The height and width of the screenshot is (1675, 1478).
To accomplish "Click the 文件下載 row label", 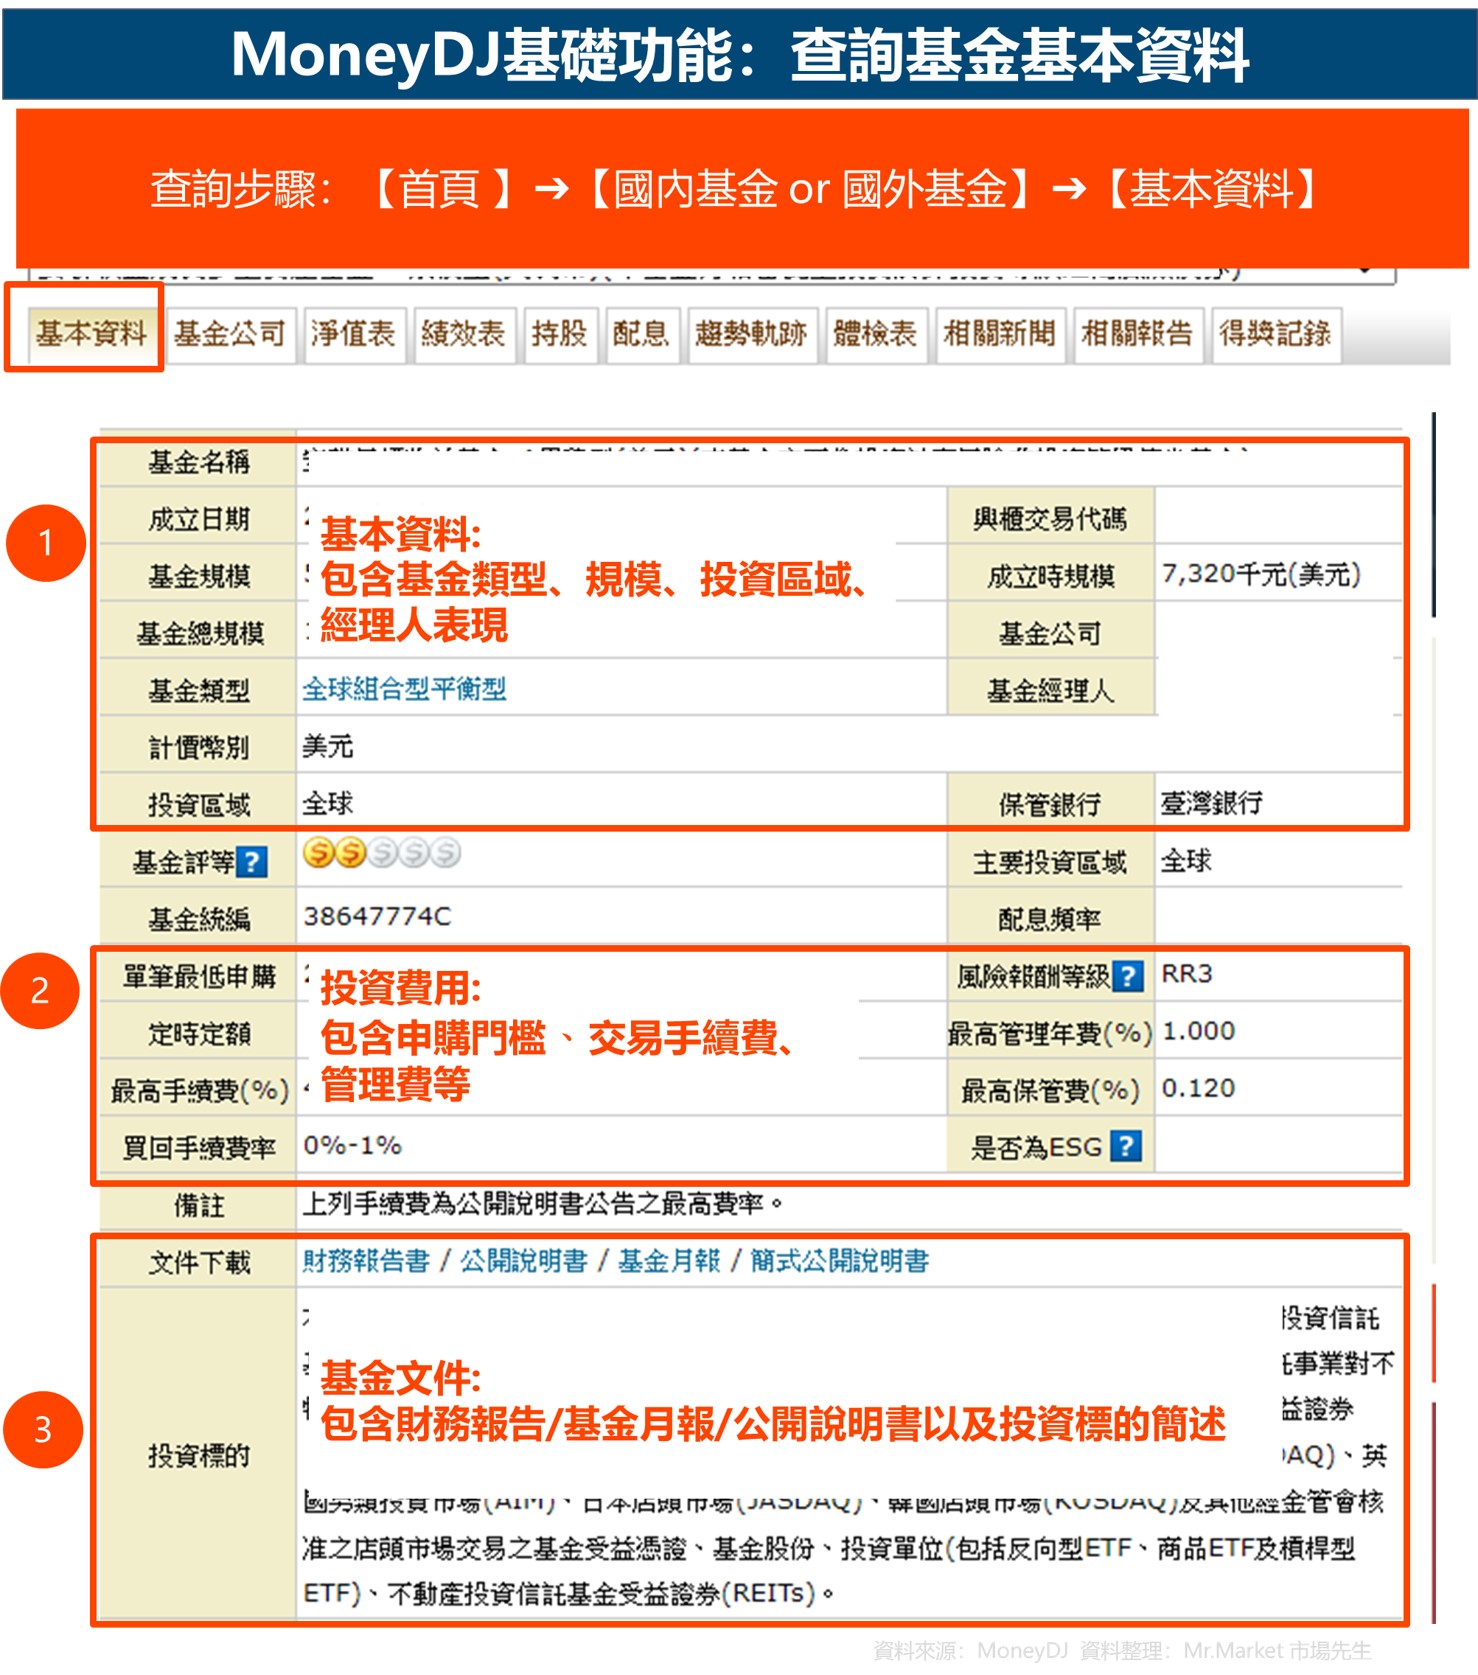I will pyautogui.click(x=199, y=1262).
